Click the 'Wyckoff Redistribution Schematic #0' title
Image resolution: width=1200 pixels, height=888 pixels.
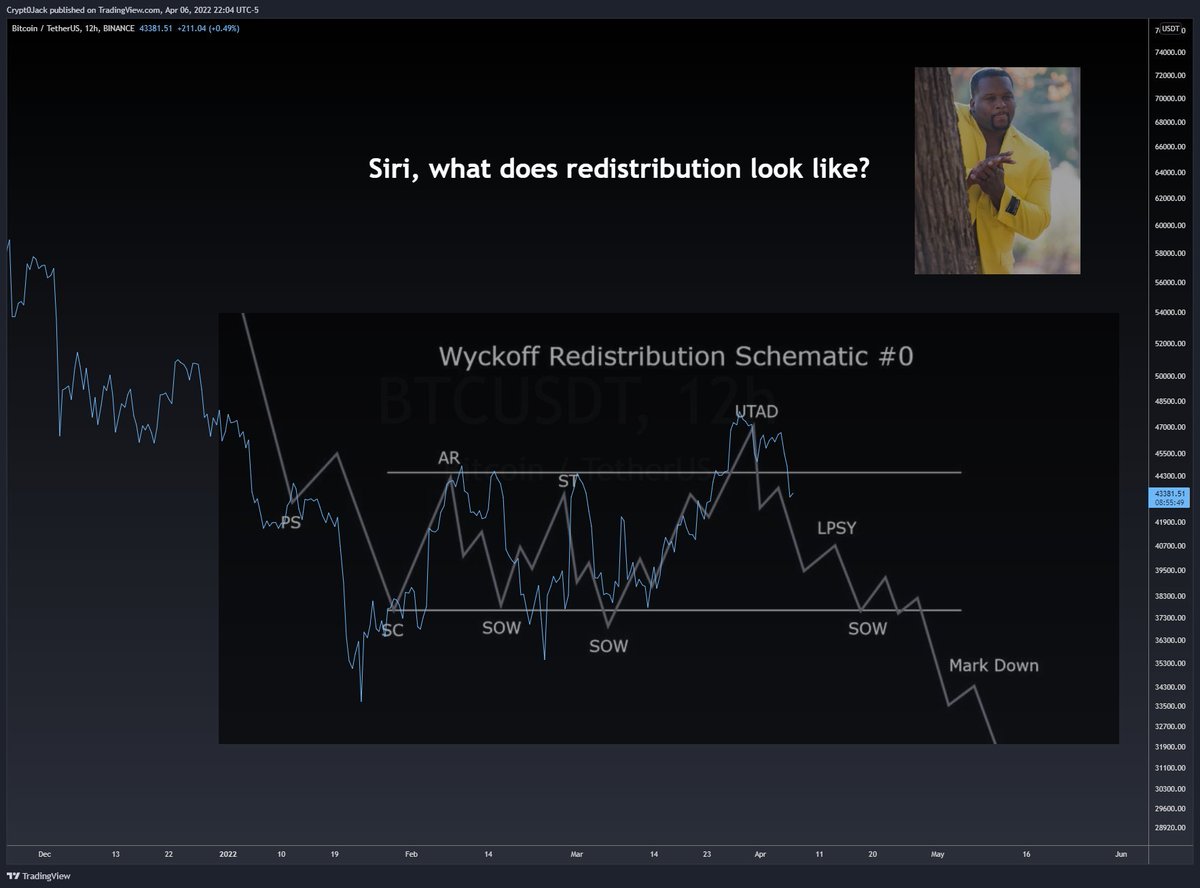(676, 356)
